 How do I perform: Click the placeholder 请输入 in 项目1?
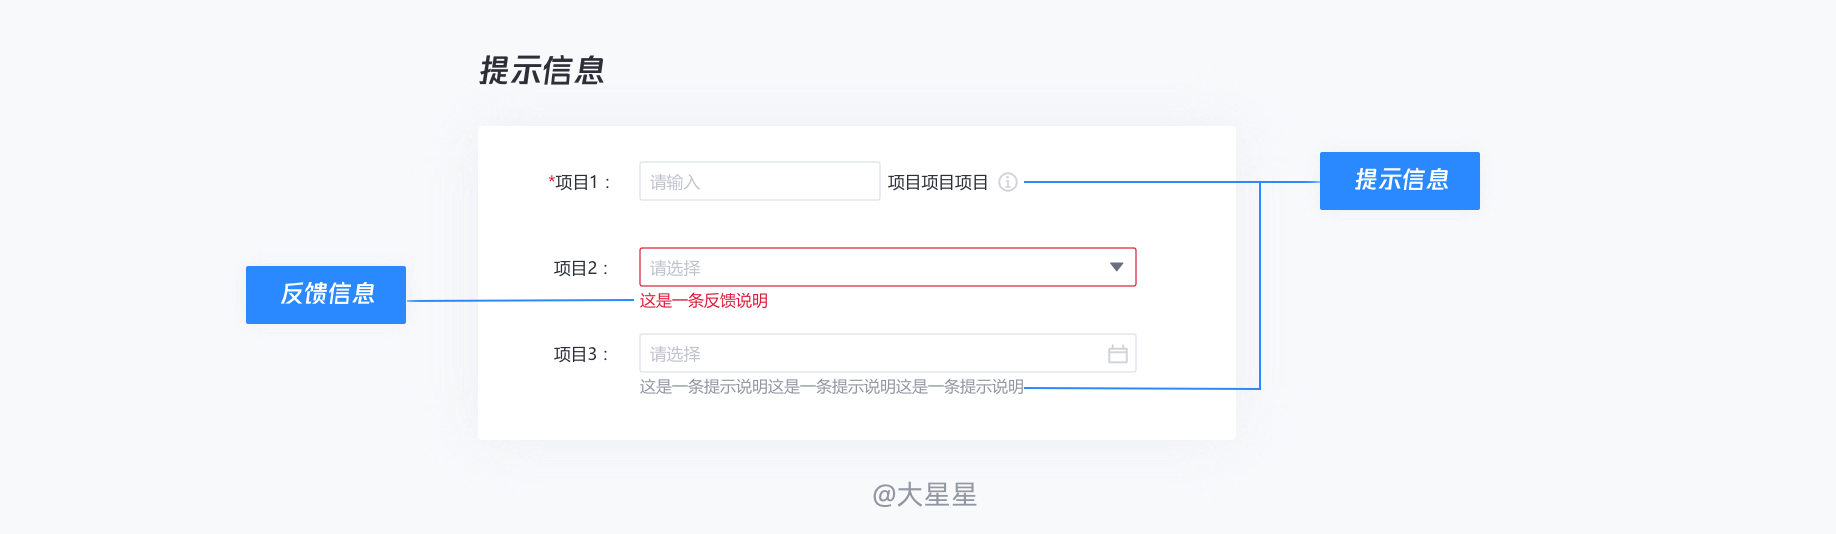tap(675, 182)
